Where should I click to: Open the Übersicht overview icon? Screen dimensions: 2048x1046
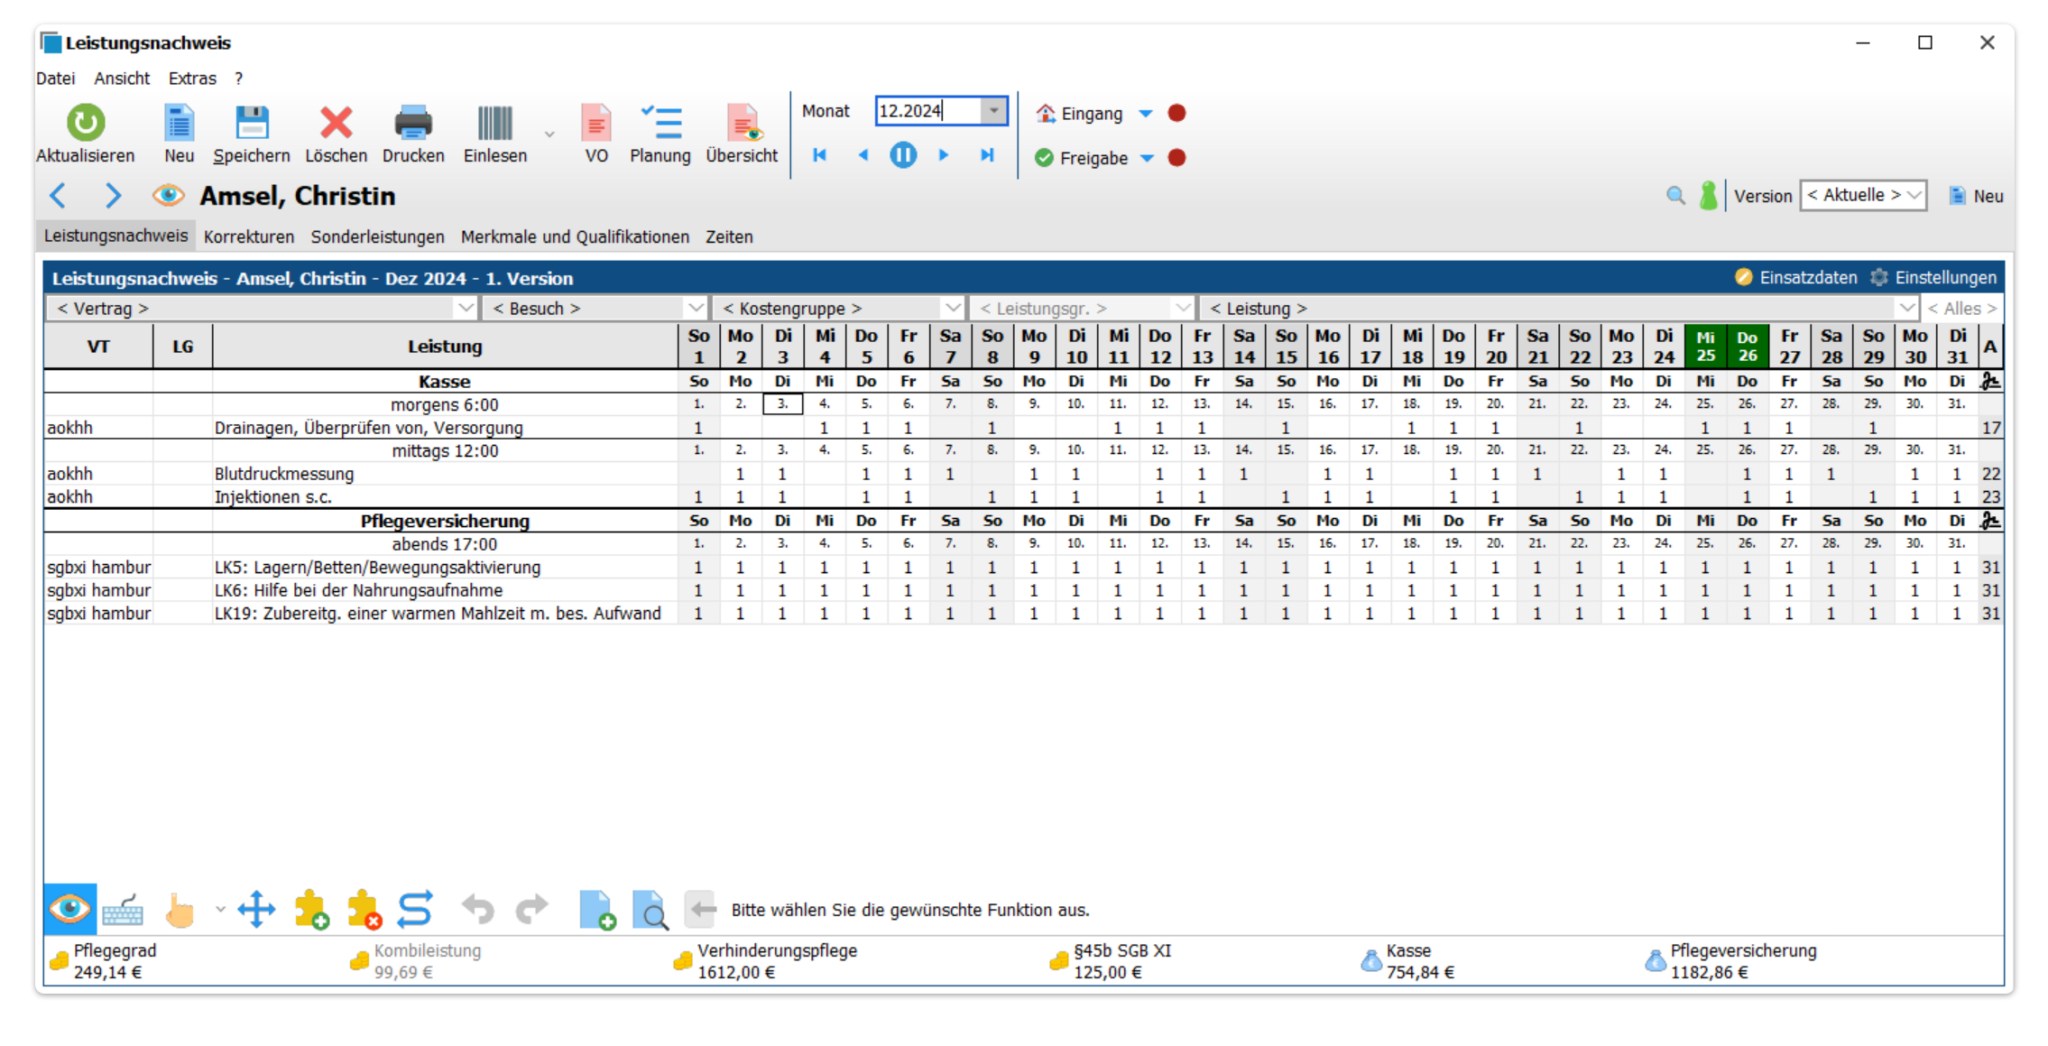coord(741,123)
